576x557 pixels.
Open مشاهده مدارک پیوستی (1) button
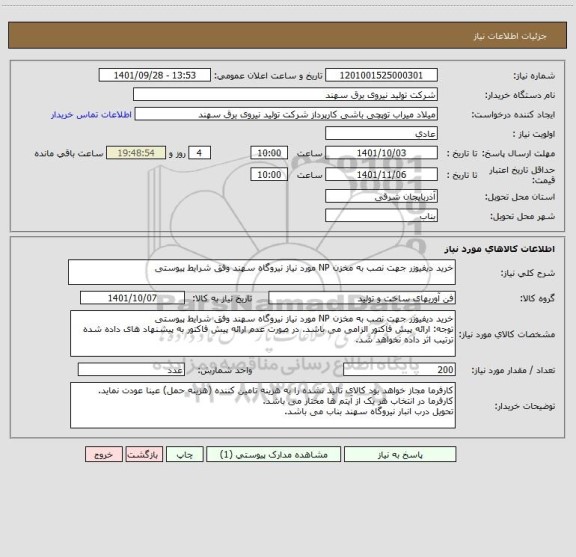[x=273, y=454]
